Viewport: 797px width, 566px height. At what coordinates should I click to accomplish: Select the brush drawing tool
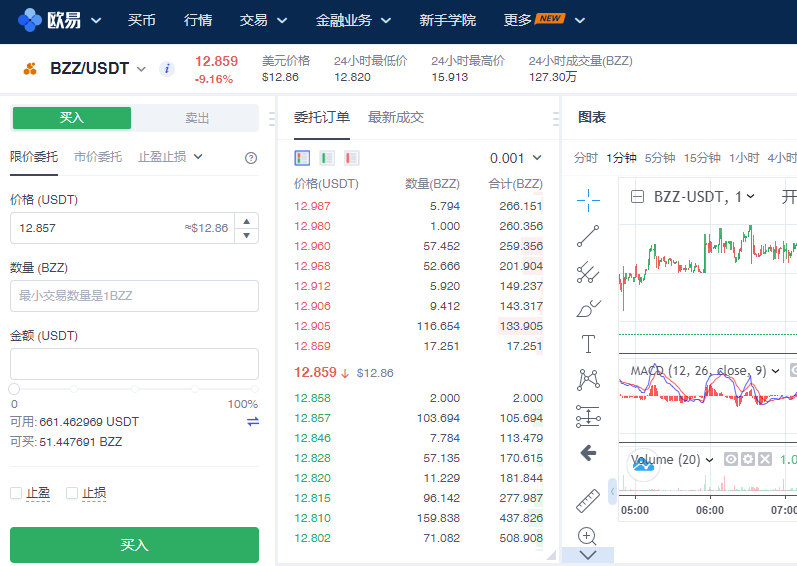click(588, 308)
